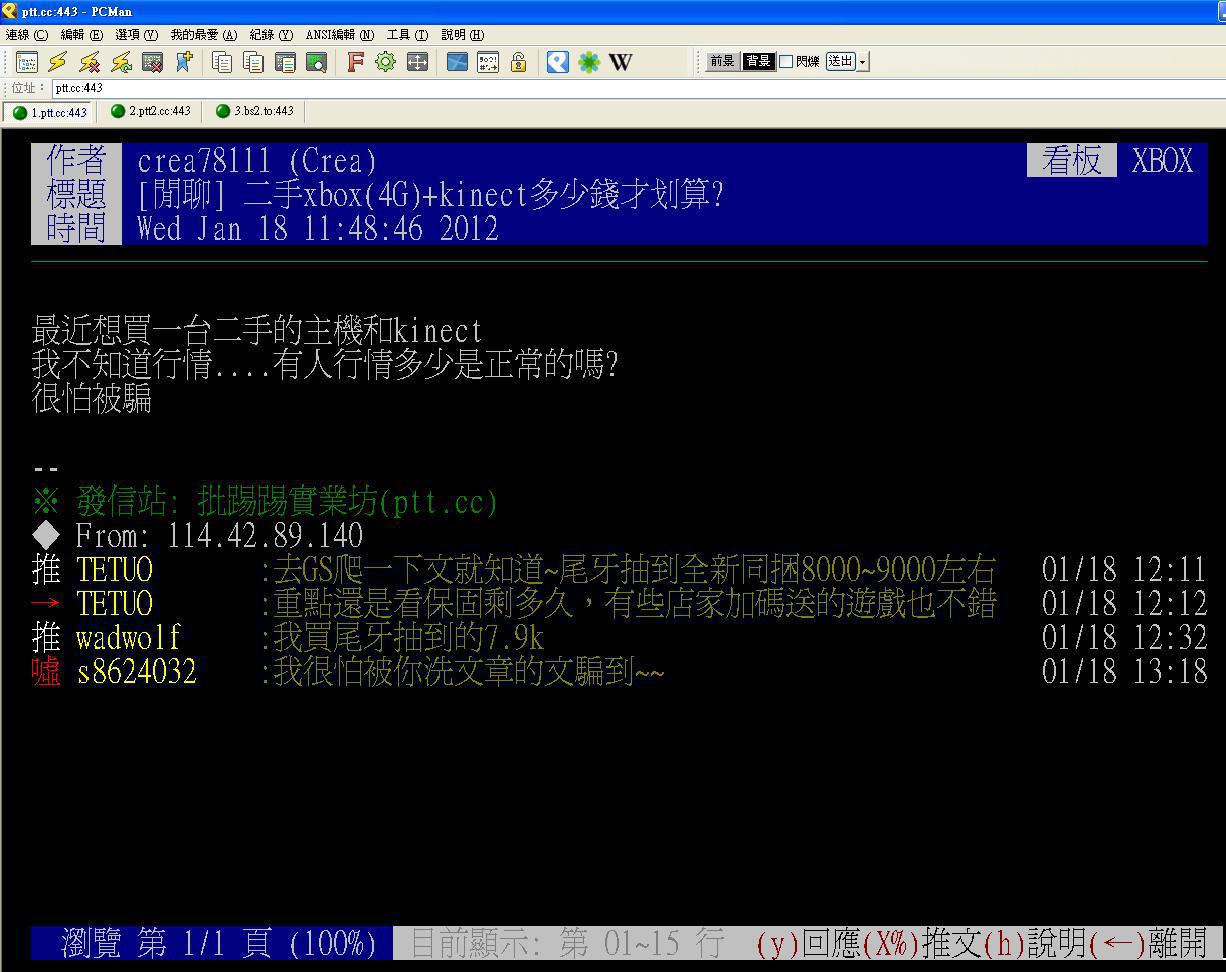Open the 說明 (H) menu

click(x=463, y=34)
